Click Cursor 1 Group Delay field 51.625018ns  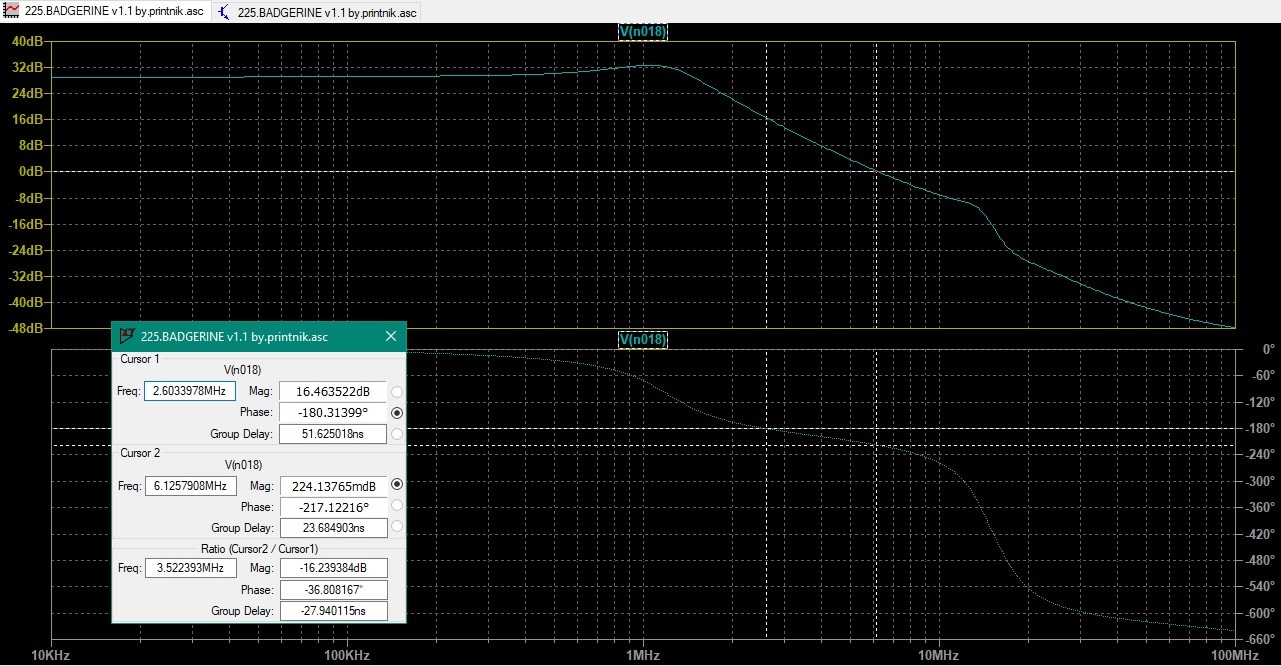333,433
